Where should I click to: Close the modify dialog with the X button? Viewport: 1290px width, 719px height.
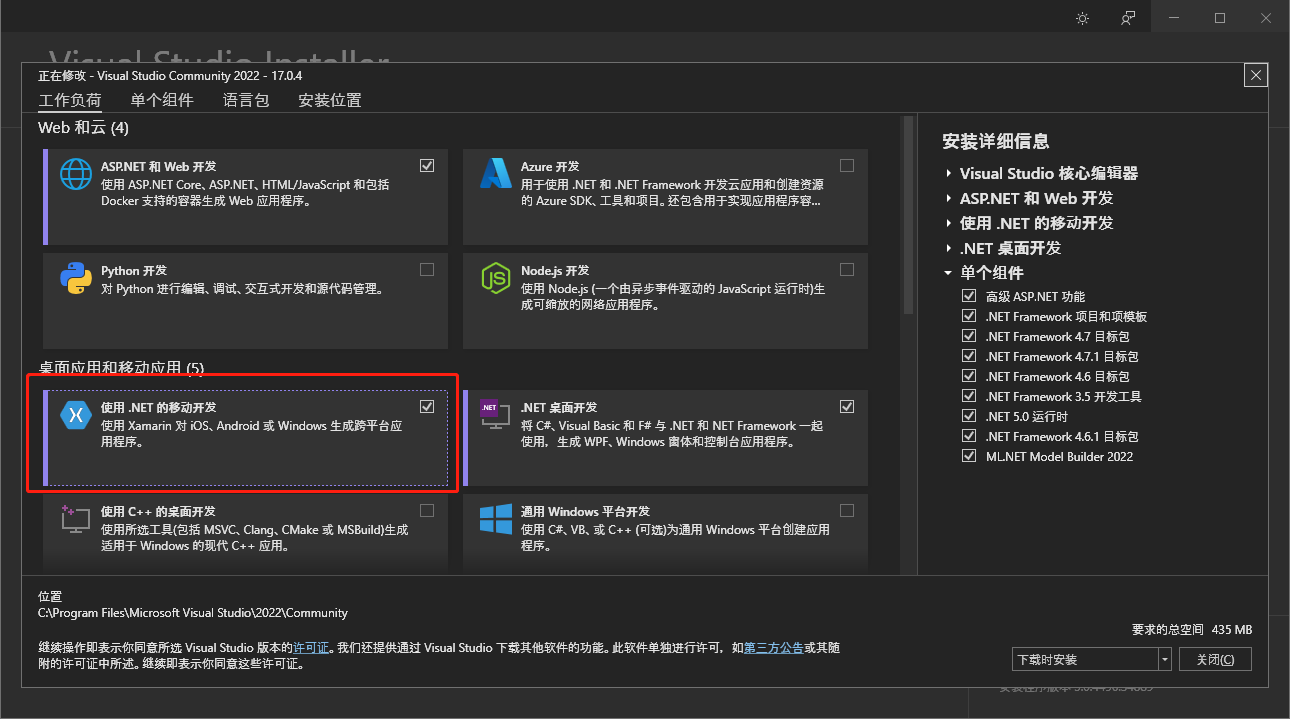[1257, 75]
